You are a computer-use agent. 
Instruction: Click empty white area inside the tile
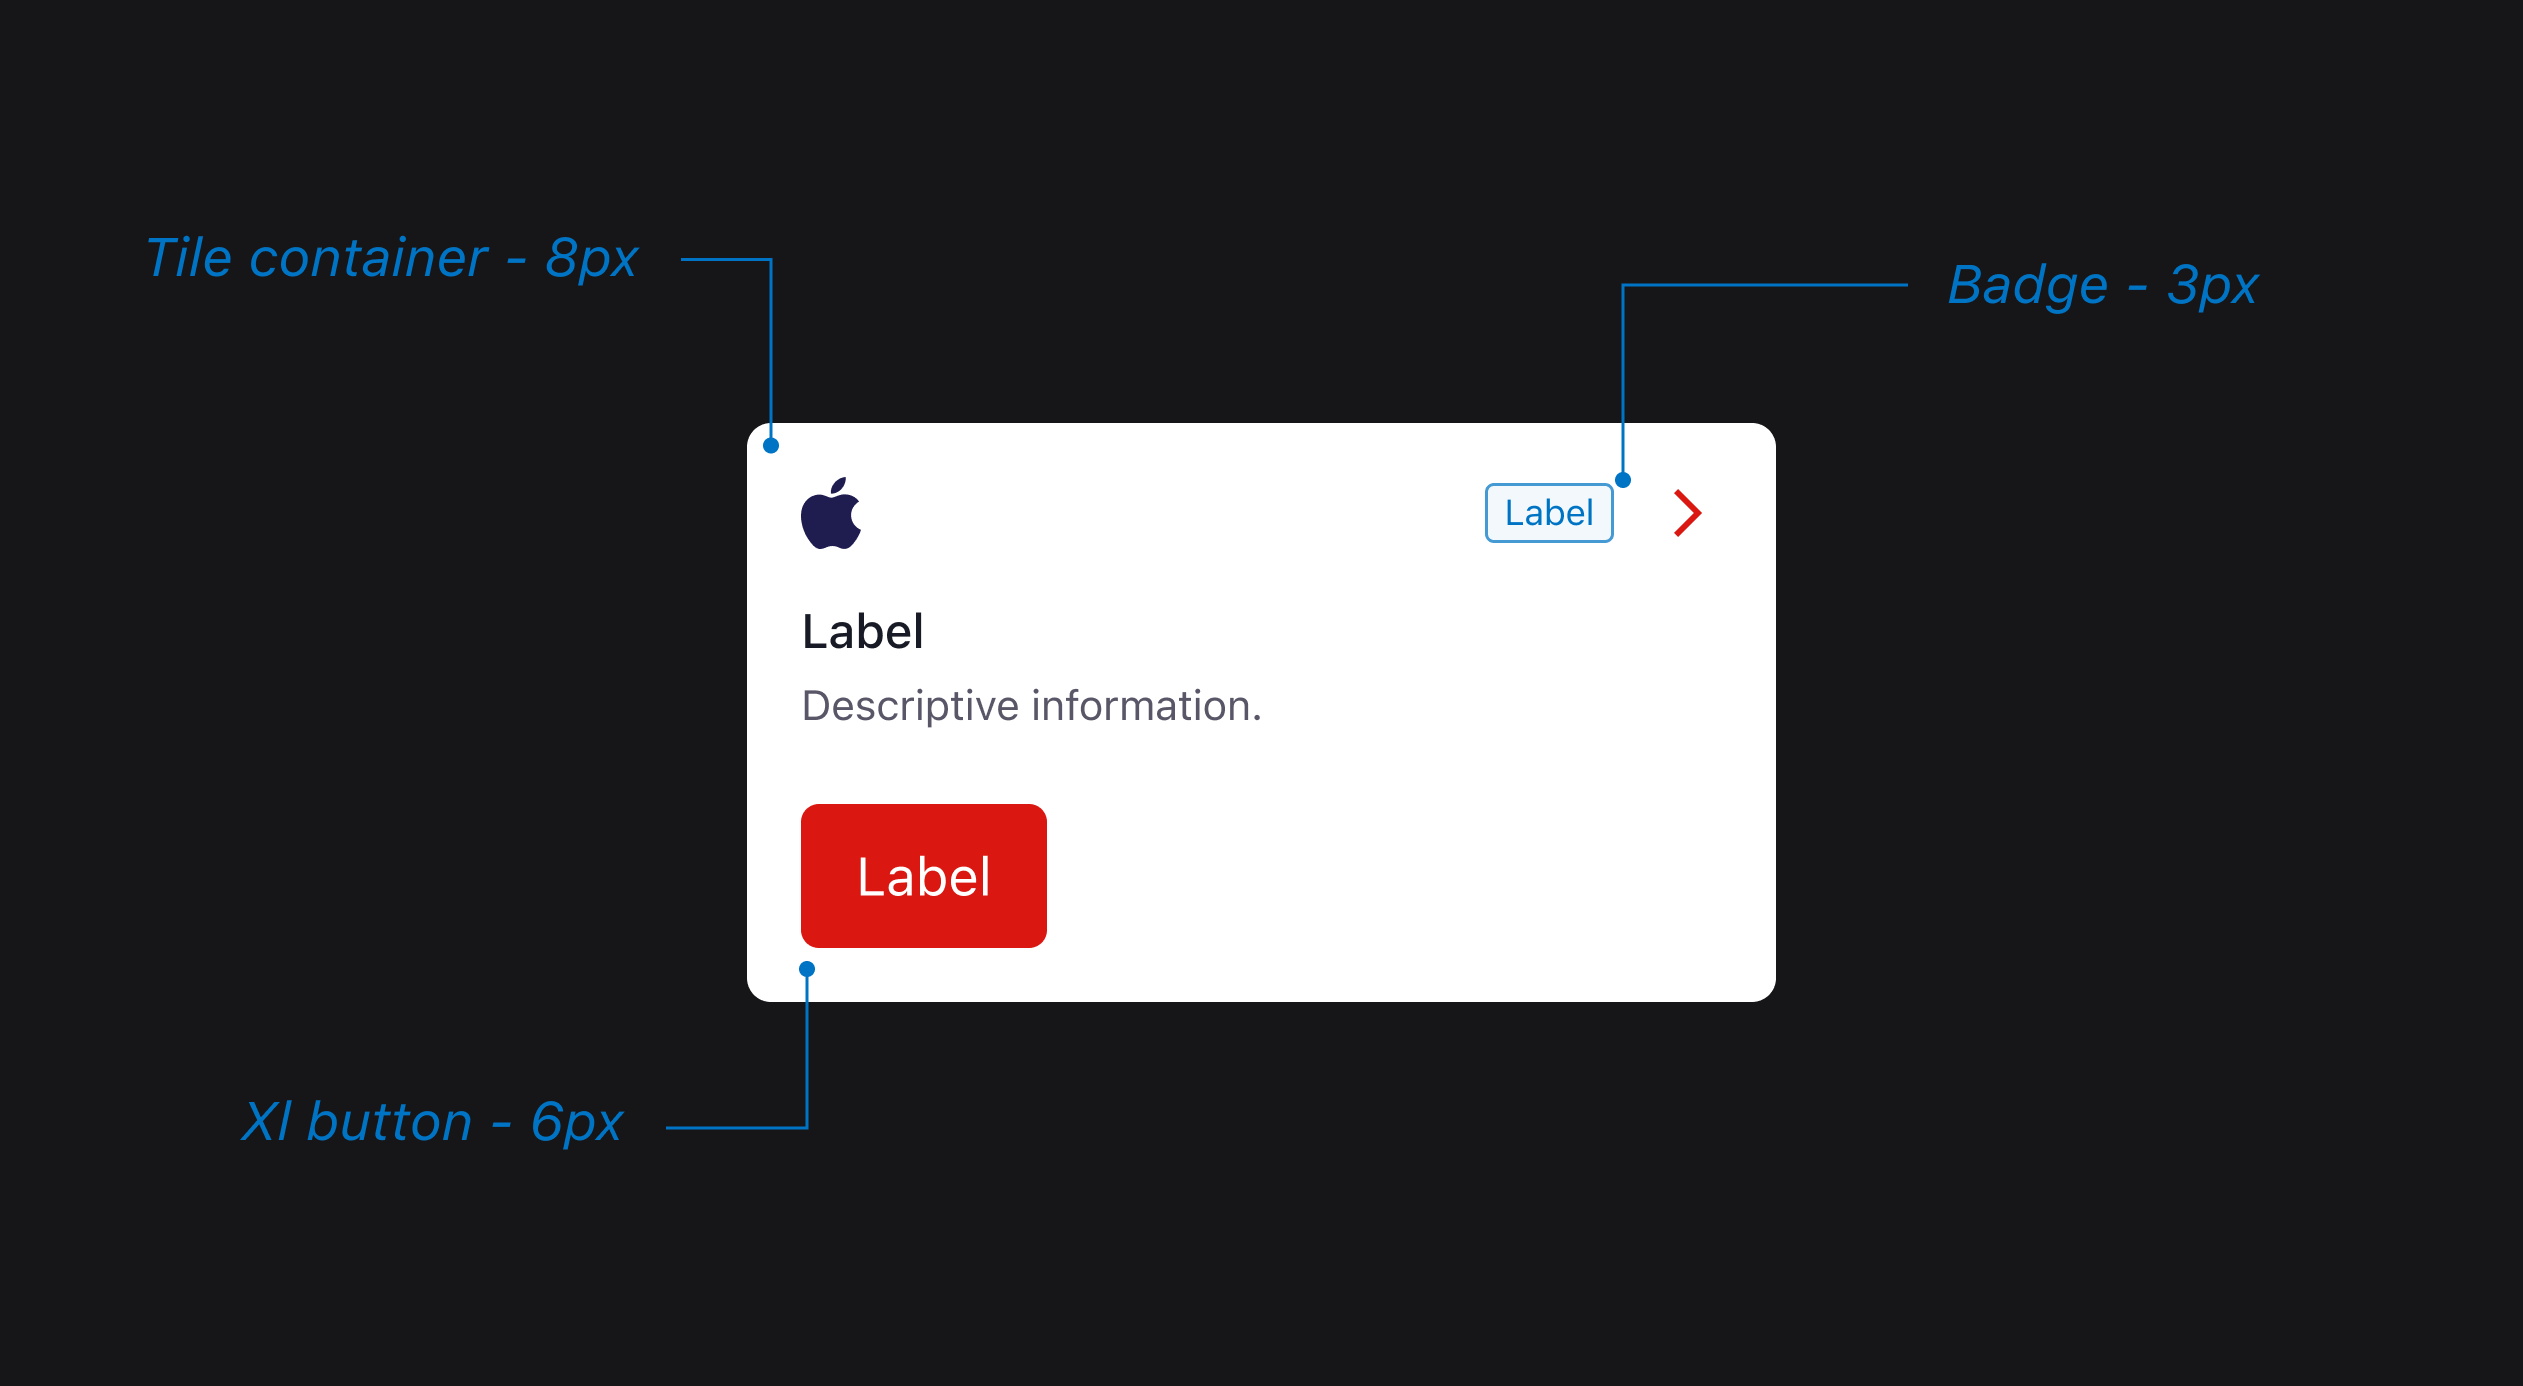click(x=1400, y=850)
